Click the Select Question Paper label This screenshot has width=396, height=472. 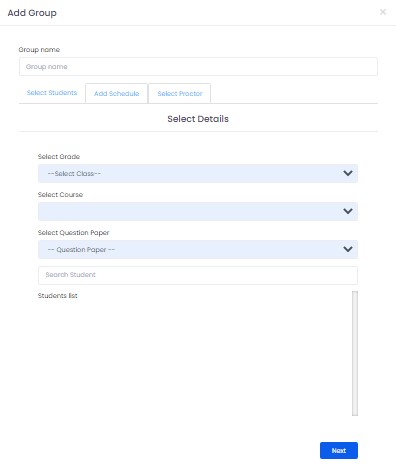[x=73, y=233]
